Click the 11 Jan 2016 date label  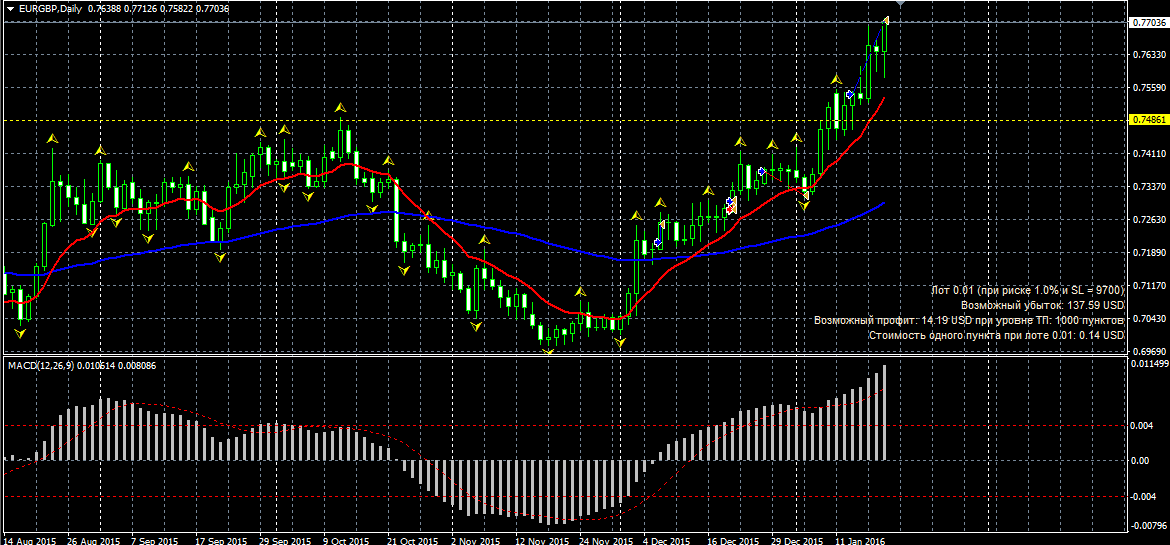[860, 540]
